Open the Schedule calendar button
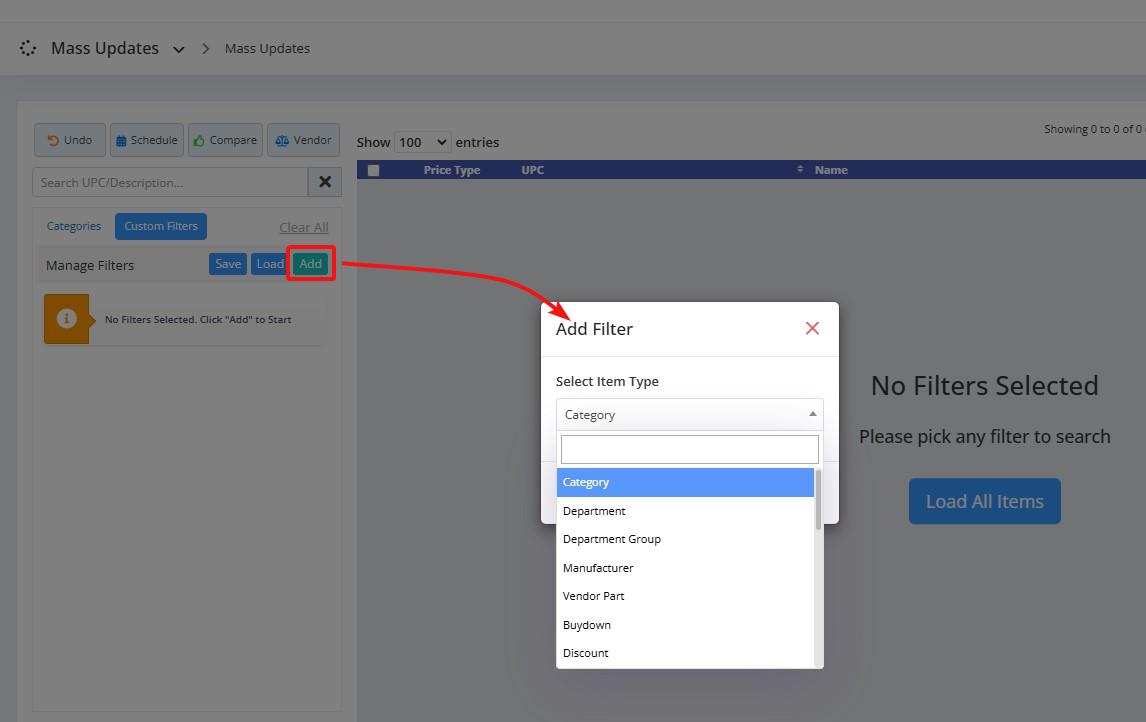 147,140
